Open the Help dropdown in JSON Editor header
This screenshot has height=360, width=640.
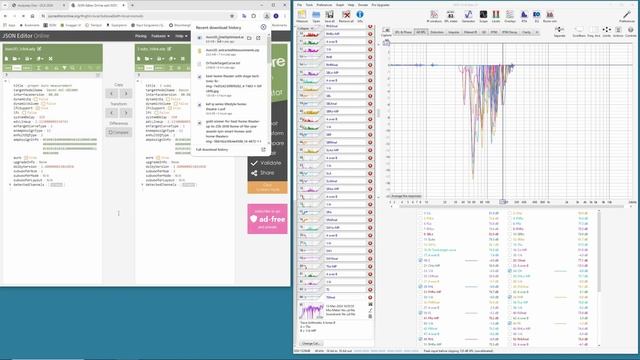click(x=181, y=36)
